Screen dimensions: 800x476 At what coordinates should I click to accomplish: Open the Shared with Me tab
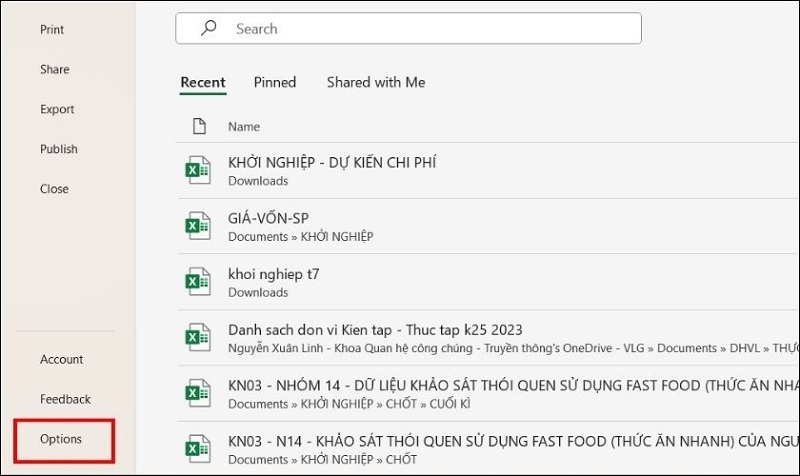[x=376, y=83]
